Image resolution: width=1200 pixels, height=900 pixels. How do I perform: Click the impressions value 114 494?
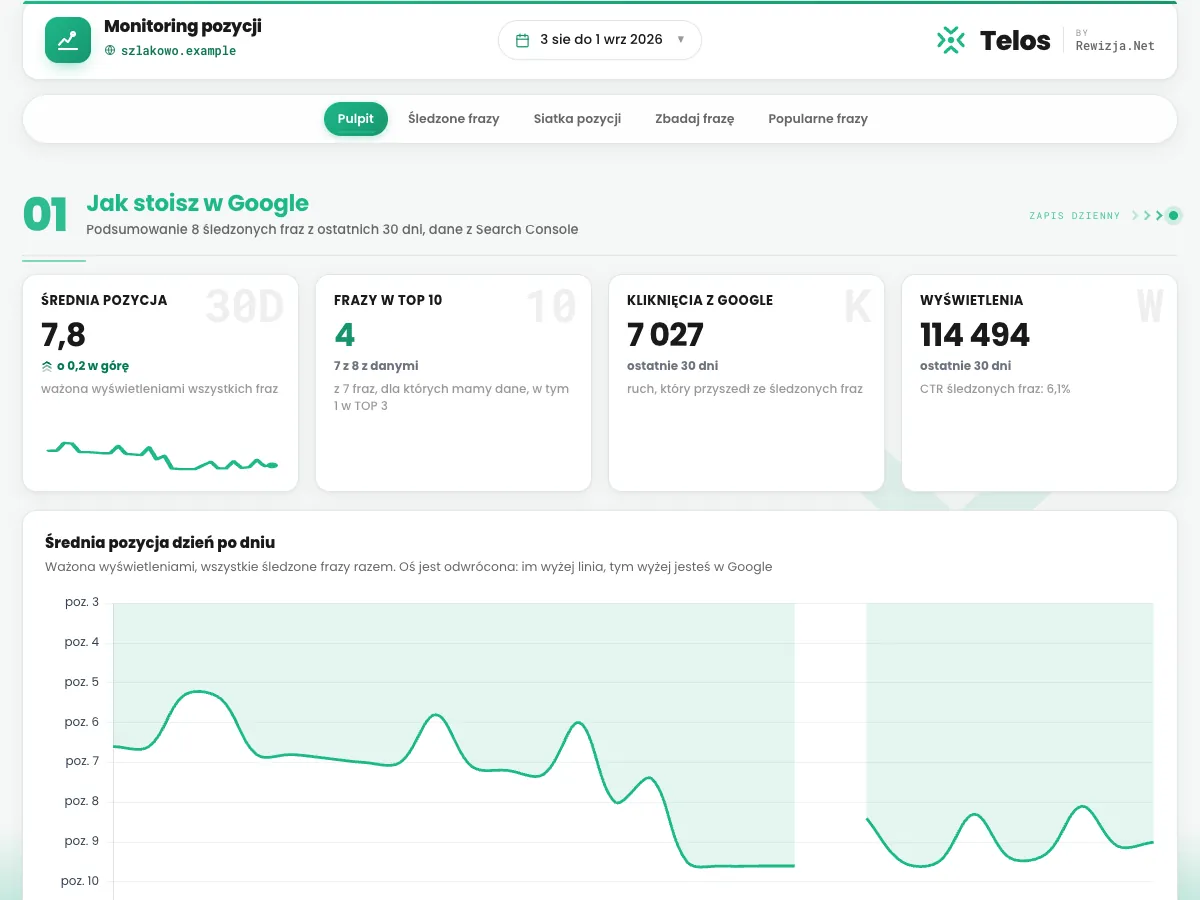(x=975, y=334)
